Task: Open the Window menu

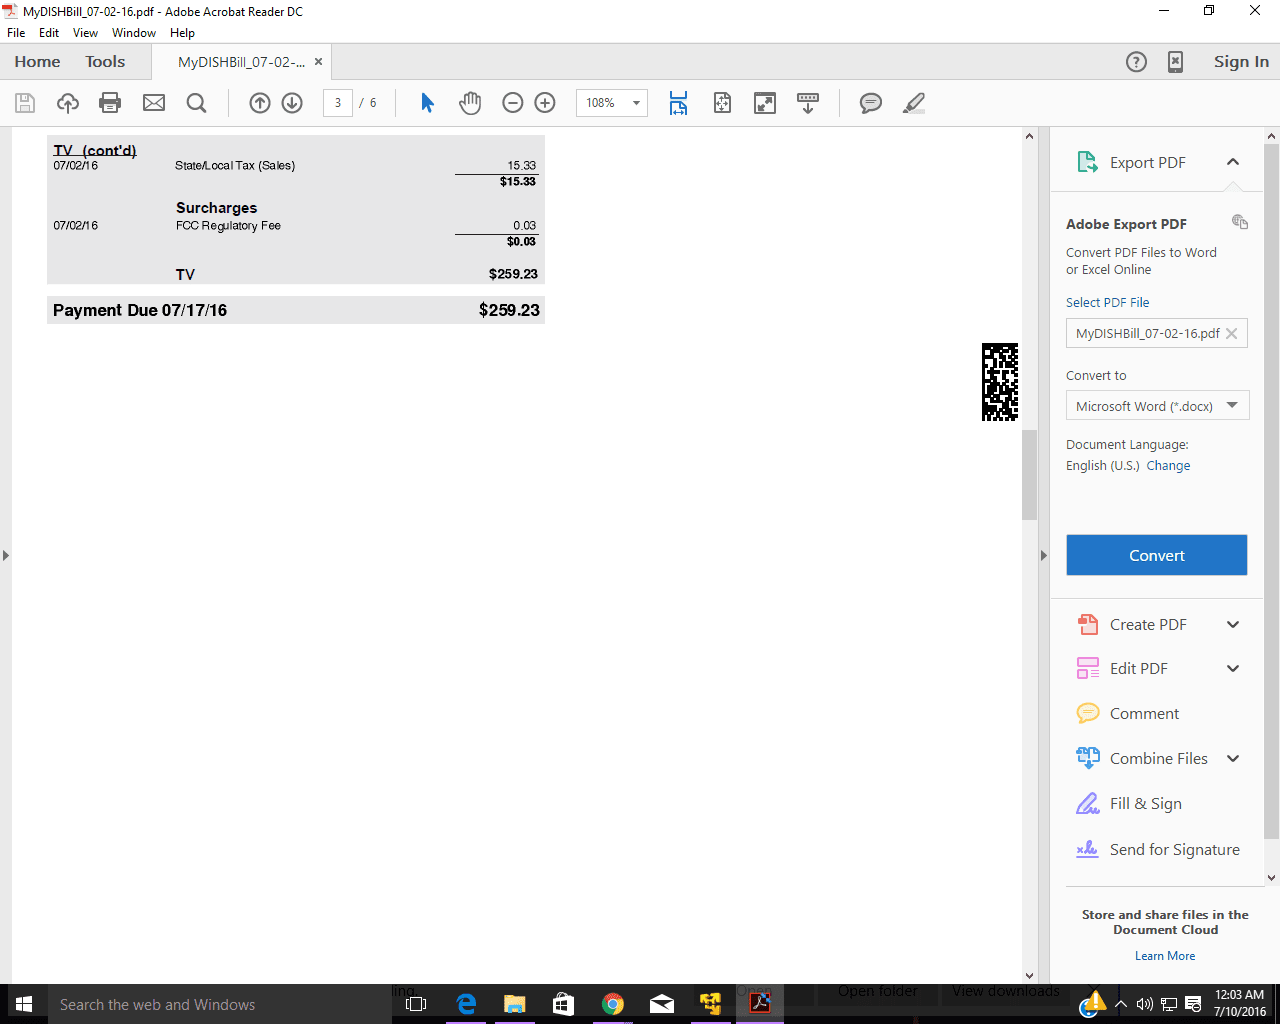Action: [x=134, y=33]
